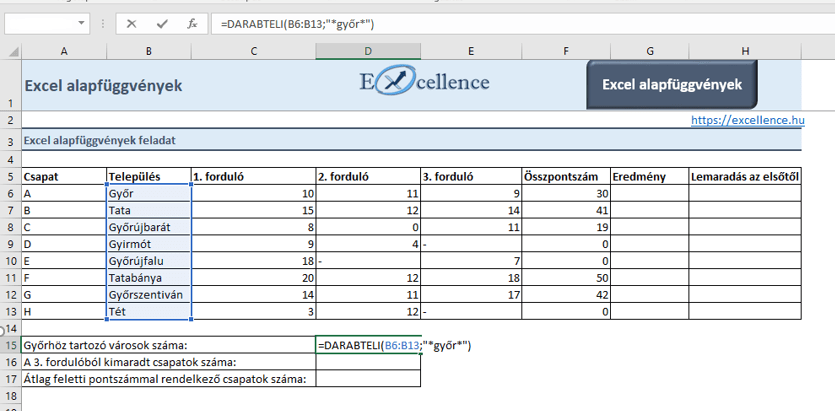Screen dimensions: 835x411
Task: Click the Település header cell
Action: pyautogui.click(x=149, y=177)
